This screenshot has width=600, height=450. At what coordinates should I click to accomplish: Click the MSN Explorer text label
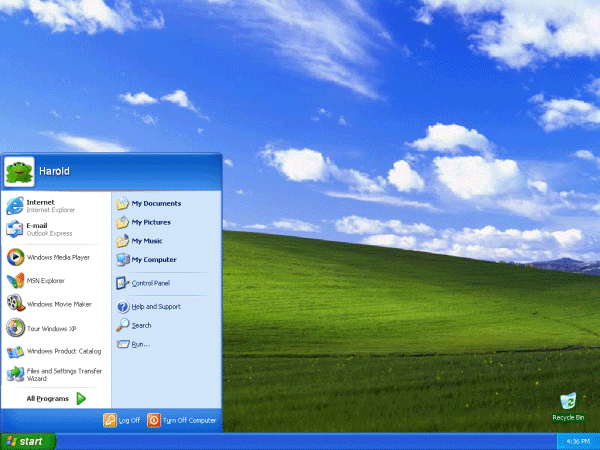[46, 281]
